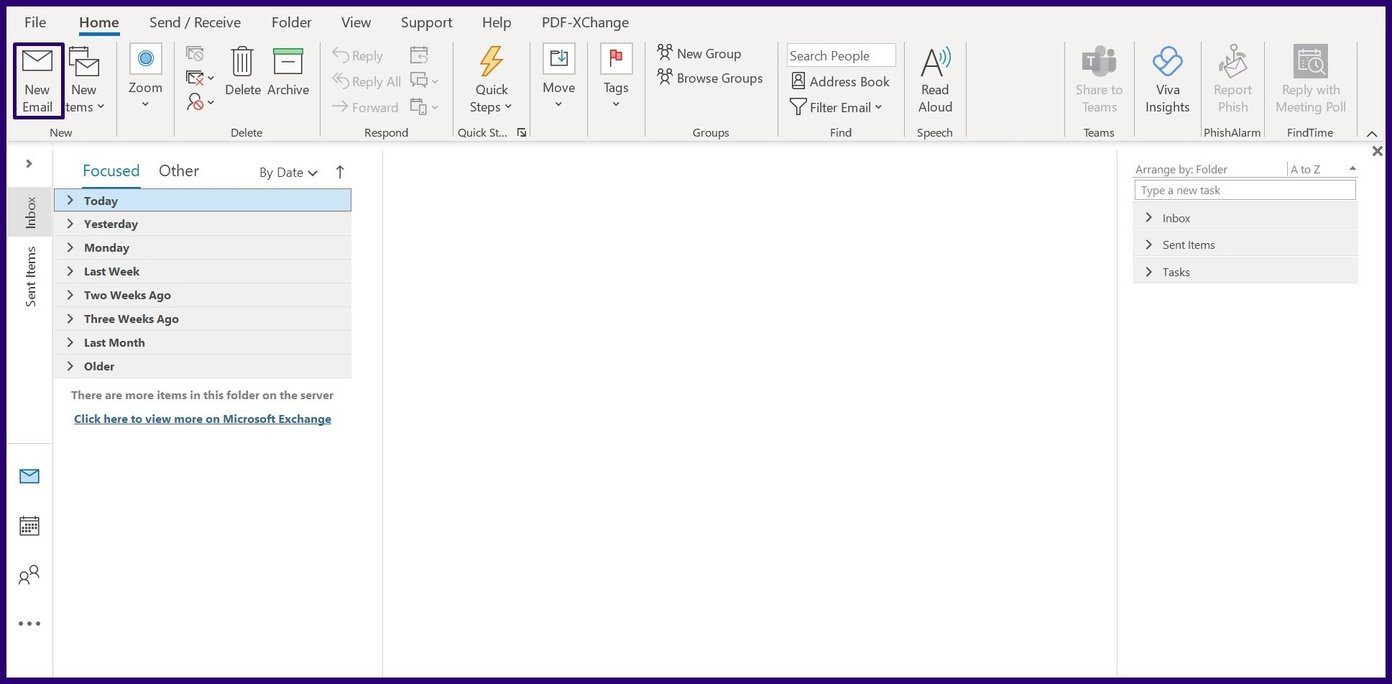Click the Reply with Meeting icon
Image resolution: width=1392 pixels, height=684 pixels.
click(419, 55)
